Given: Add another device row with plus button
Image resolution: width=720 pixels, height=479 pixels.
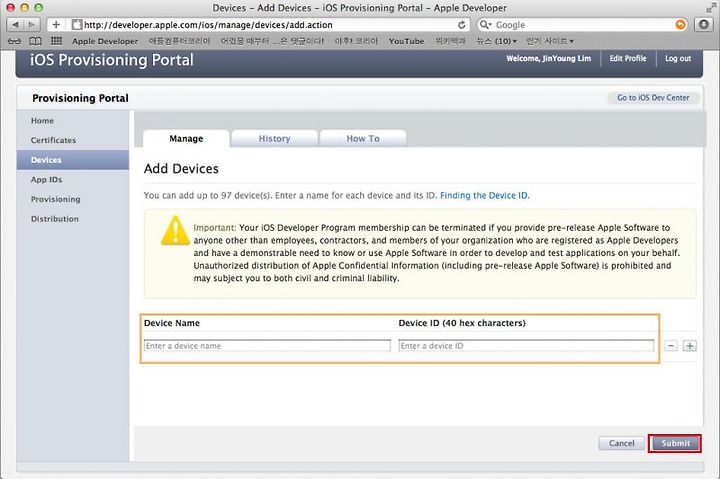Looking at the screenshot, I should 690,346.
